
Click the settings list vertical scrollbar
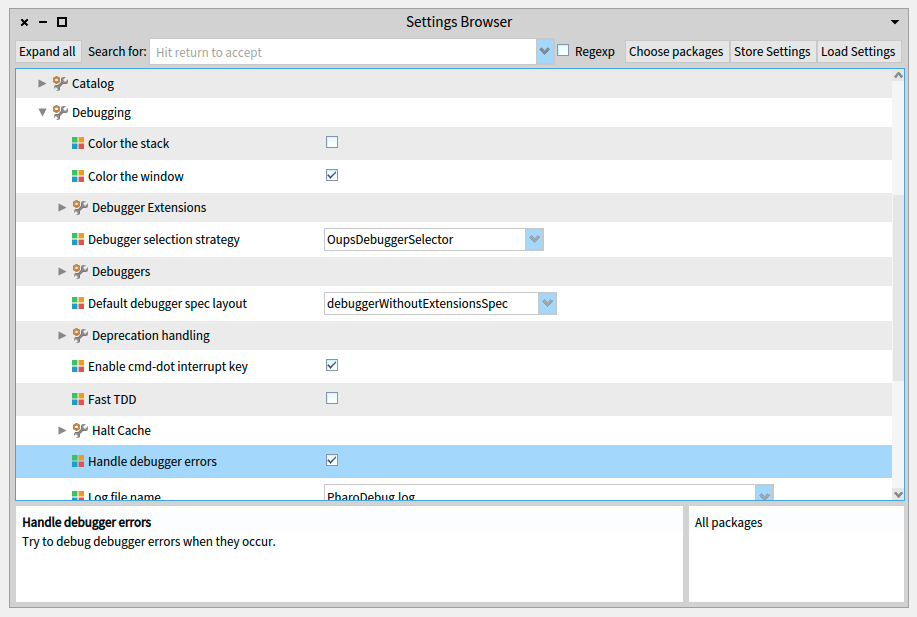click(898, 230)
